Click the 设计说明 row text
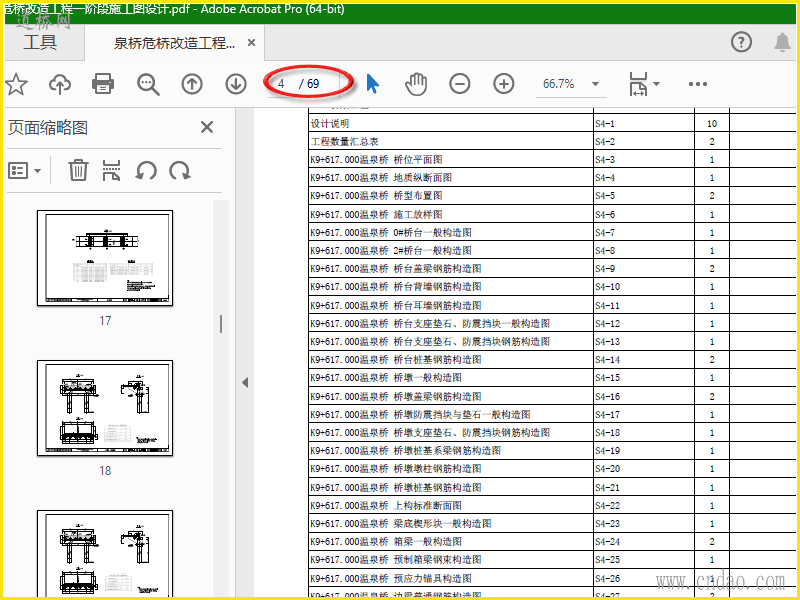The width and height of the screenshot is (800, 600). [330, 123]
